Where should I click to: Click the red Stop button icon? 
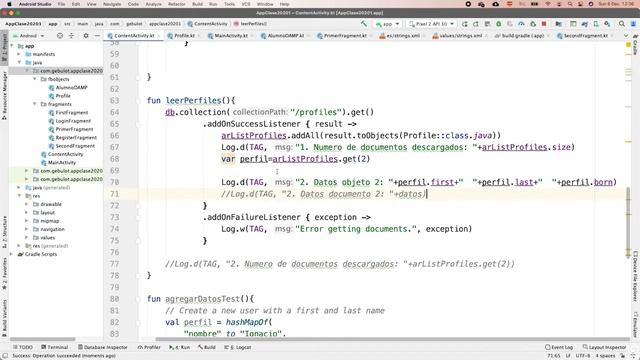tap(544, 24)
